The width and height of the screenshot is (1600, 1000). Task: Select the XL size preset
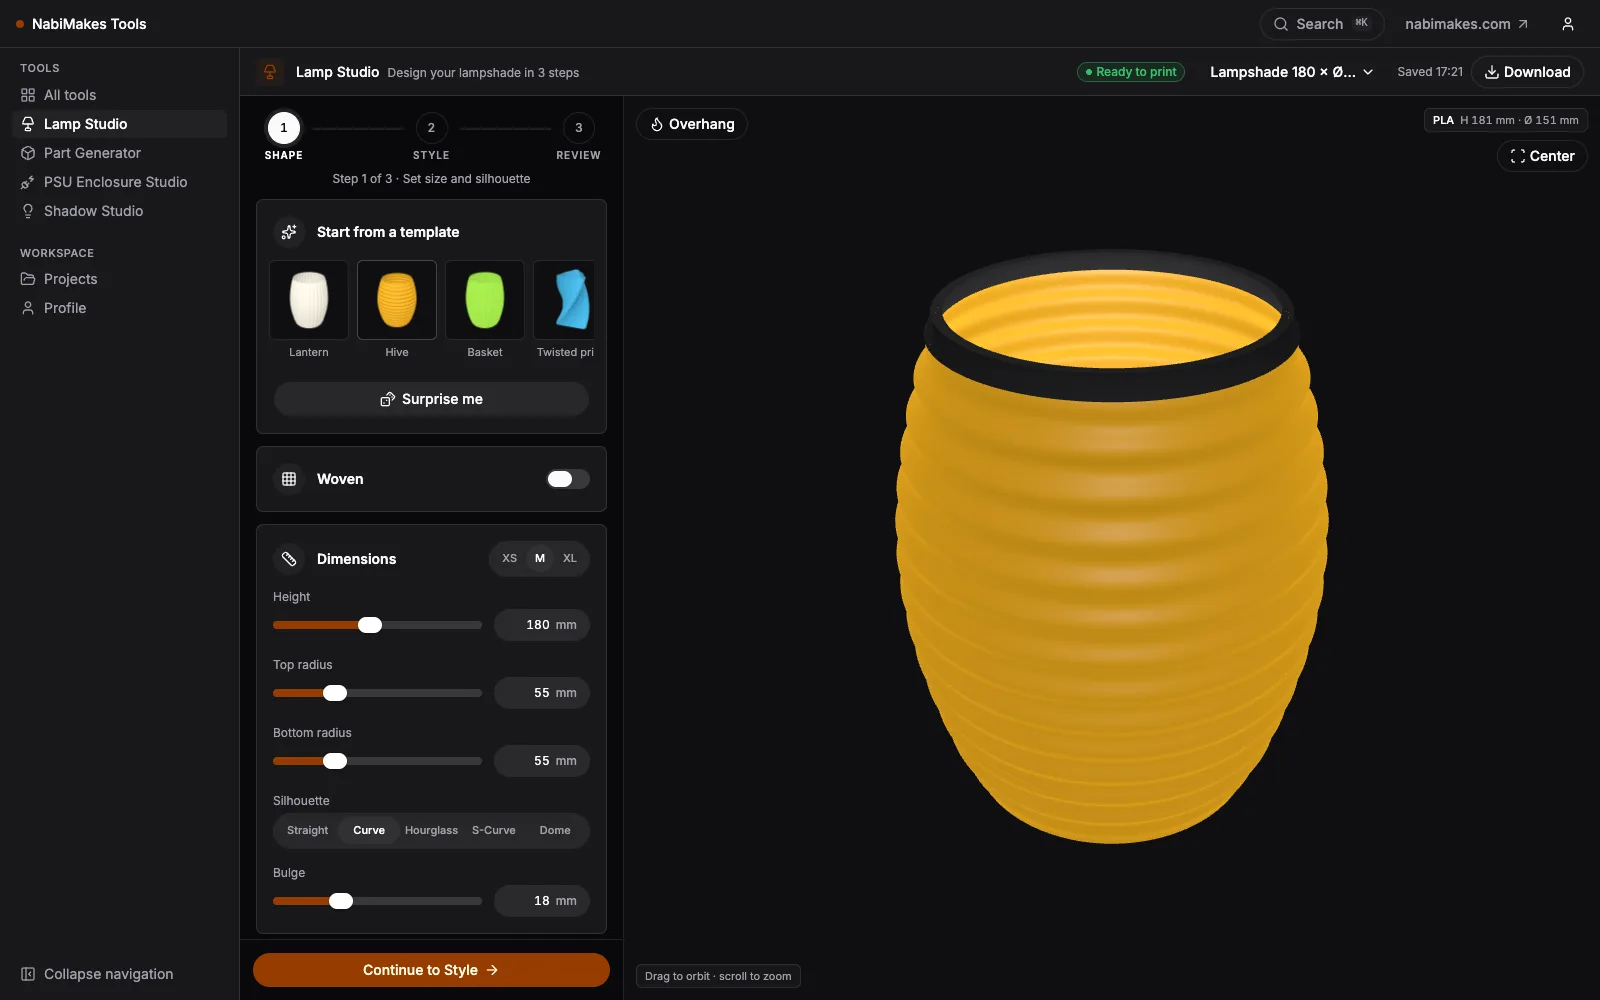point(570,558)
